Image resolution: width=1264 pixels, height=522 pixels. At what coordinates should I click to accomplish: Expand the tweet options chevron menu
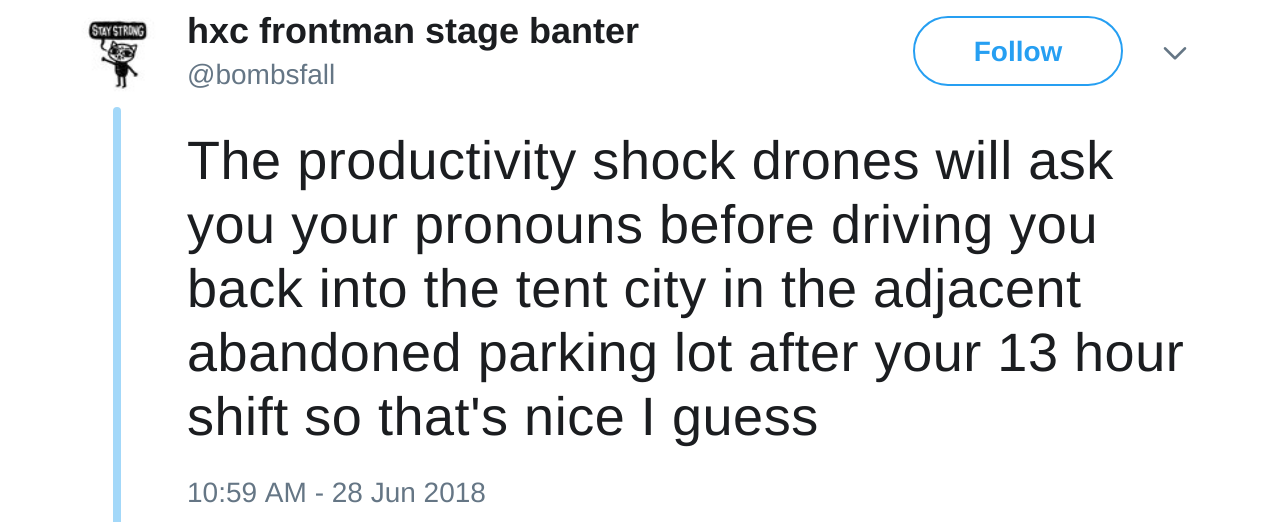[1174, 53]
